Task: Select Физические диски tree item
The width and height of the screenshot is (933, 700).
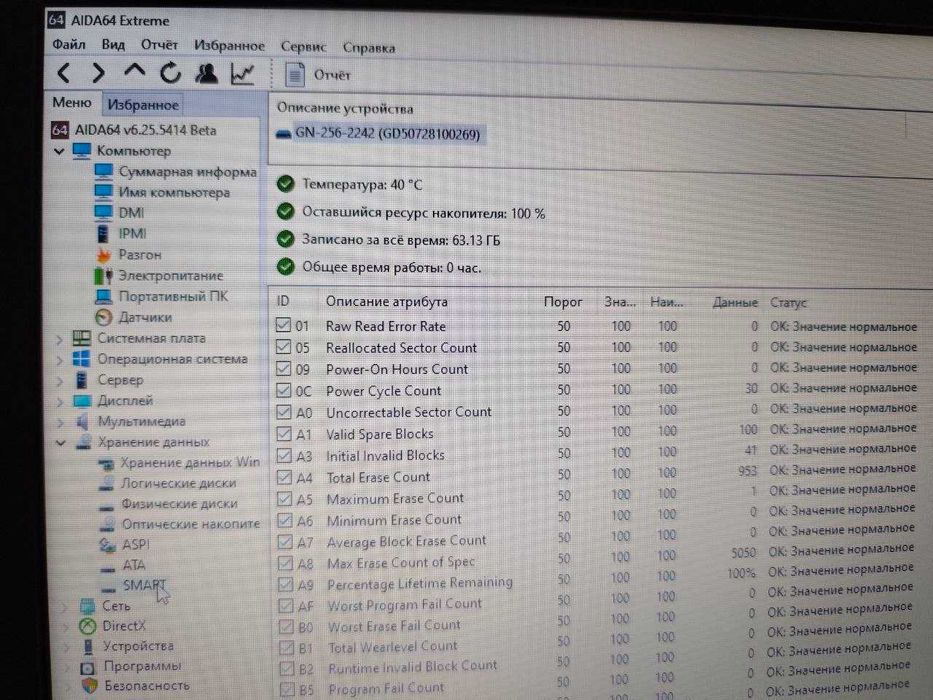Action: (180, 504)
